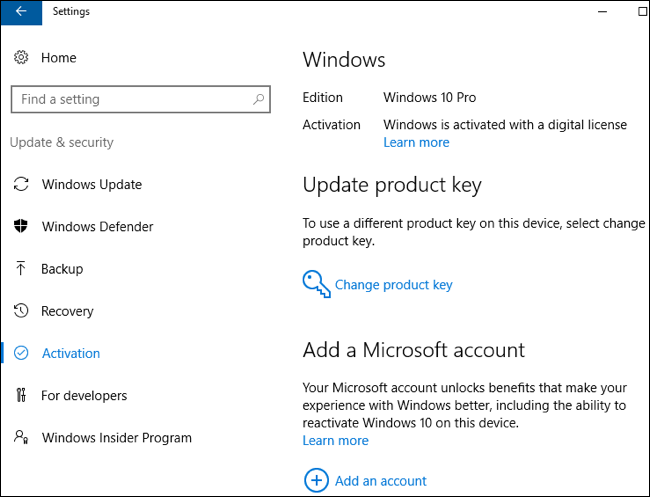Click Learn more under Microsoft account
Image resolution: width=650 pixels, height=497 pixels.
pyautogui.click(x=335, y=440)
